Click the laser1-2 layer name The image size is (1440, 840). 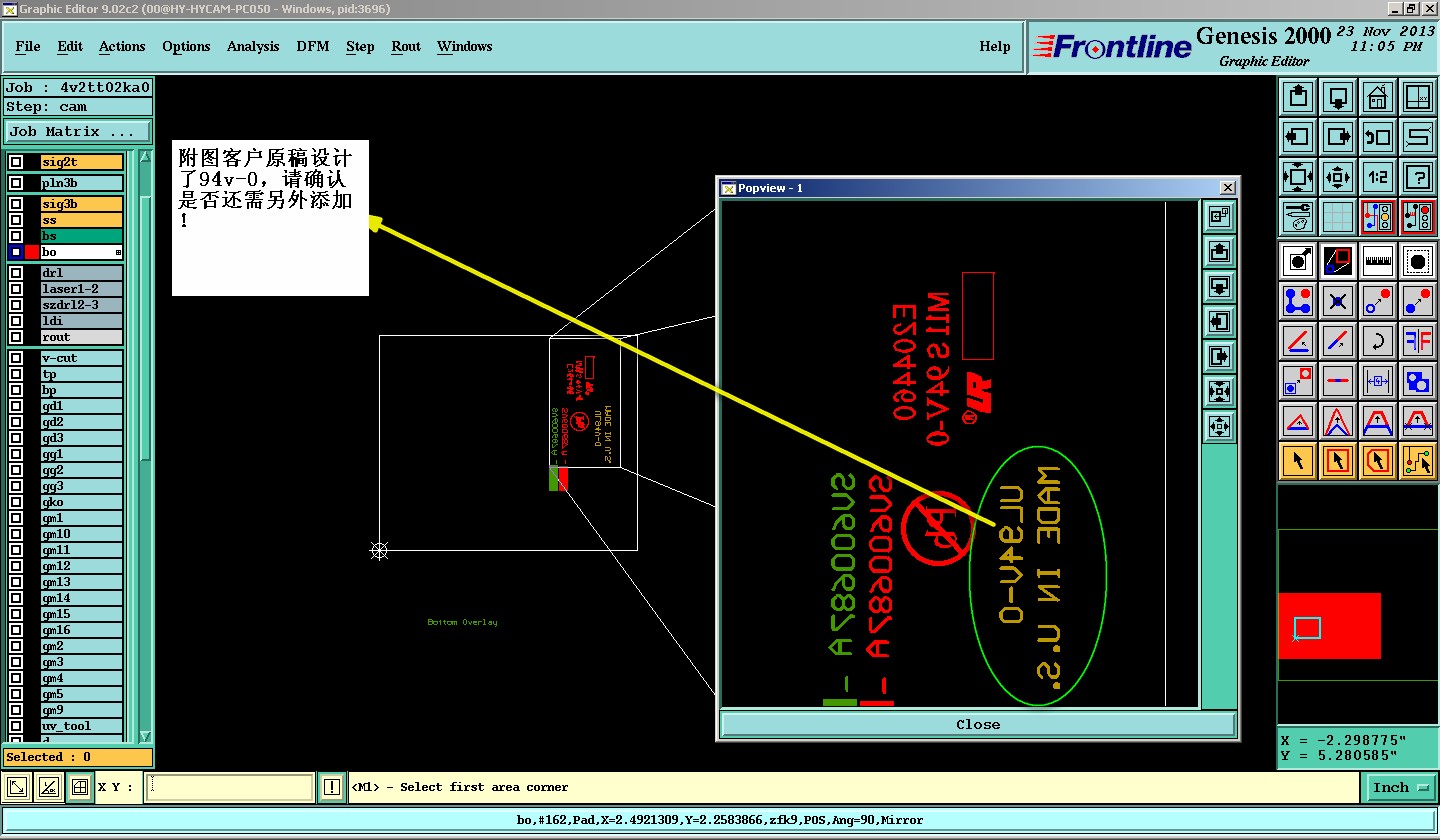click(82, 289)
